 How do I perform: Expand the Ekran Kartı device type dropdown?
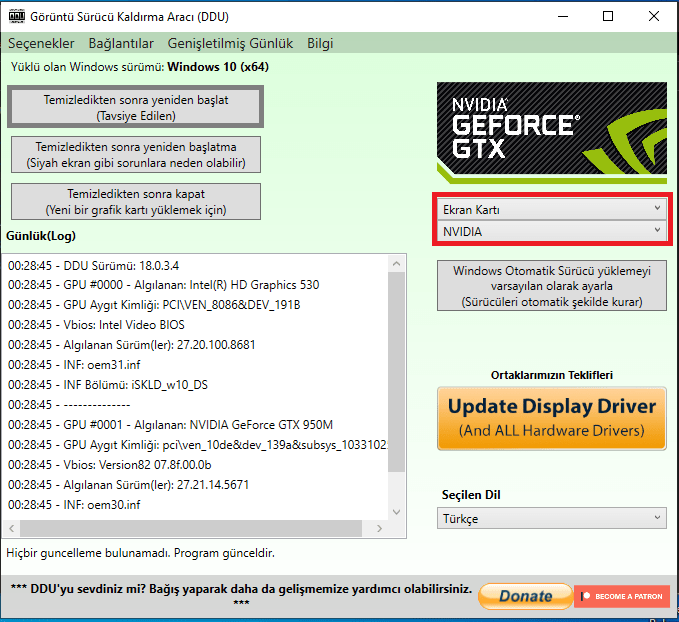pos(552,210)
